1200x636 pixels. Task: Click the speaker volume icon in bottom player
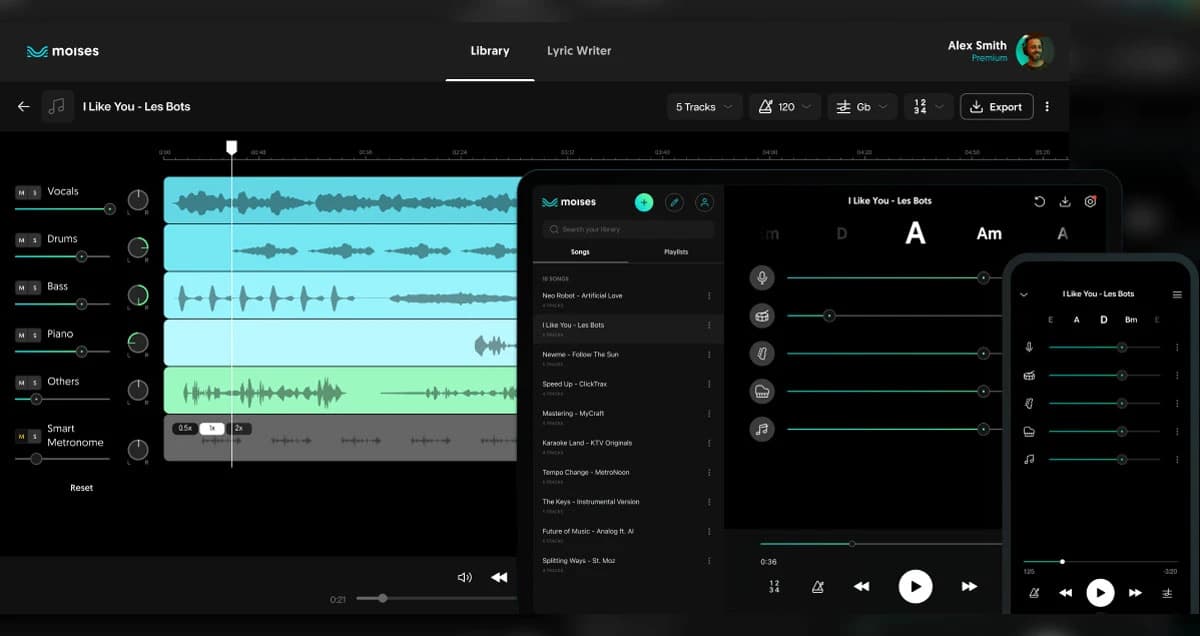[x=464, y=577]
